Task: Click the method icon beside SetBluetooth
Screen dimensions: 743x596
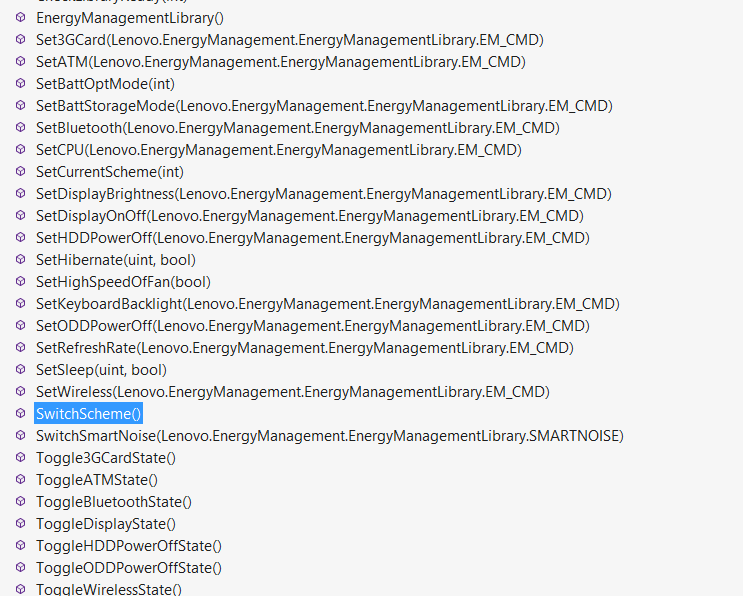Action: [20, 127]
